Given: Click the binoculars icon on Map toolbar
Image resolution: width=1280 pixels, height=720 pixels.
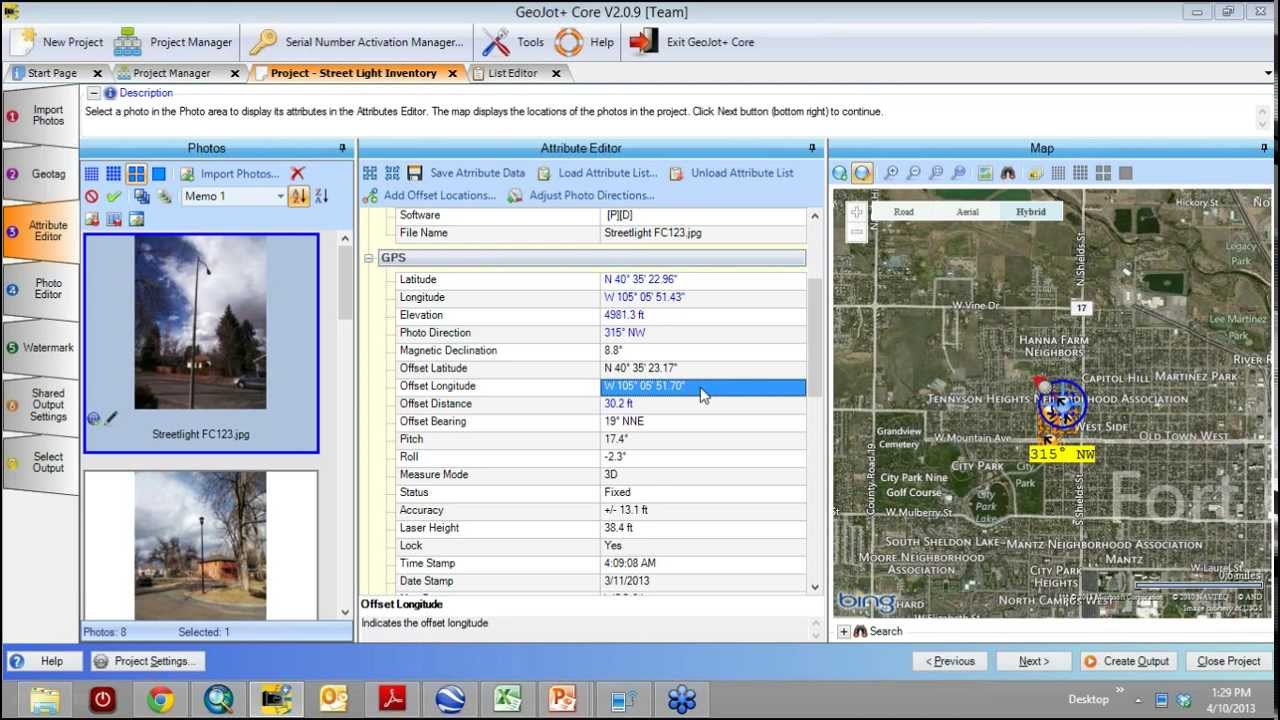Looking at the screenshot, I should tap(1008, 173).
